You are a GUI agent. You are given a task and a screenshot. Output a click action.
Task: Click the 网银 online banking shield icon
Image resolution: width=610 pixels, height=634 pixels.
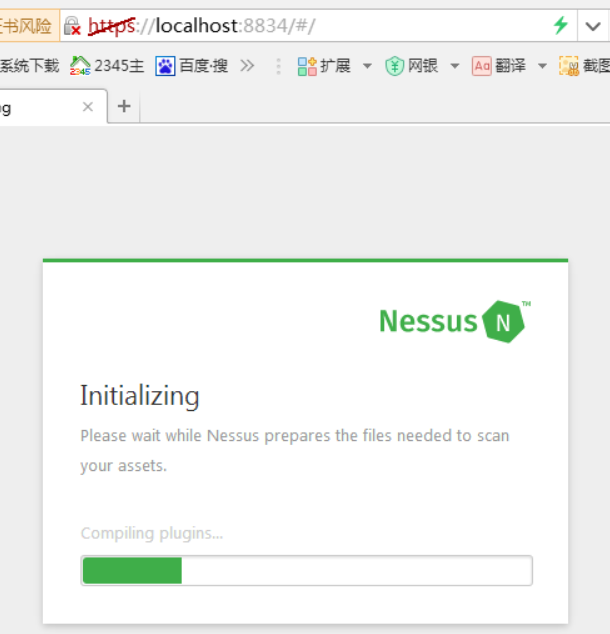[x=394, y=66]
